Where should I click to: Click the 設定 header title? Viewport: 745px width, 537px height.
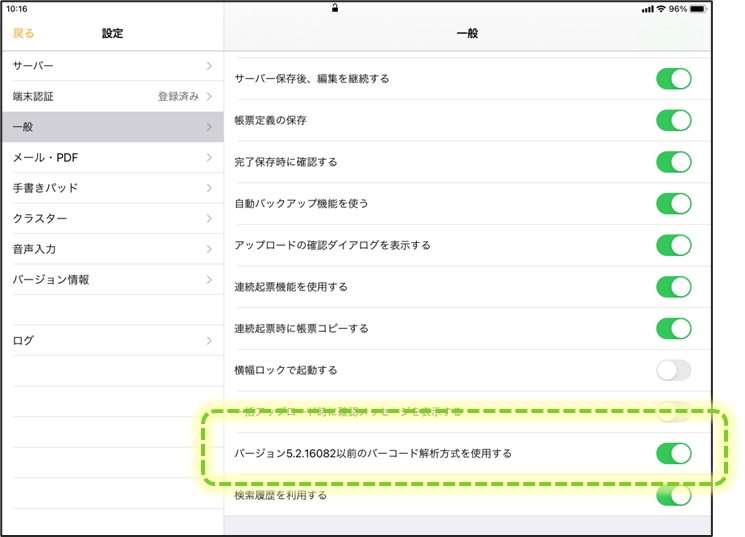(113, 33)
